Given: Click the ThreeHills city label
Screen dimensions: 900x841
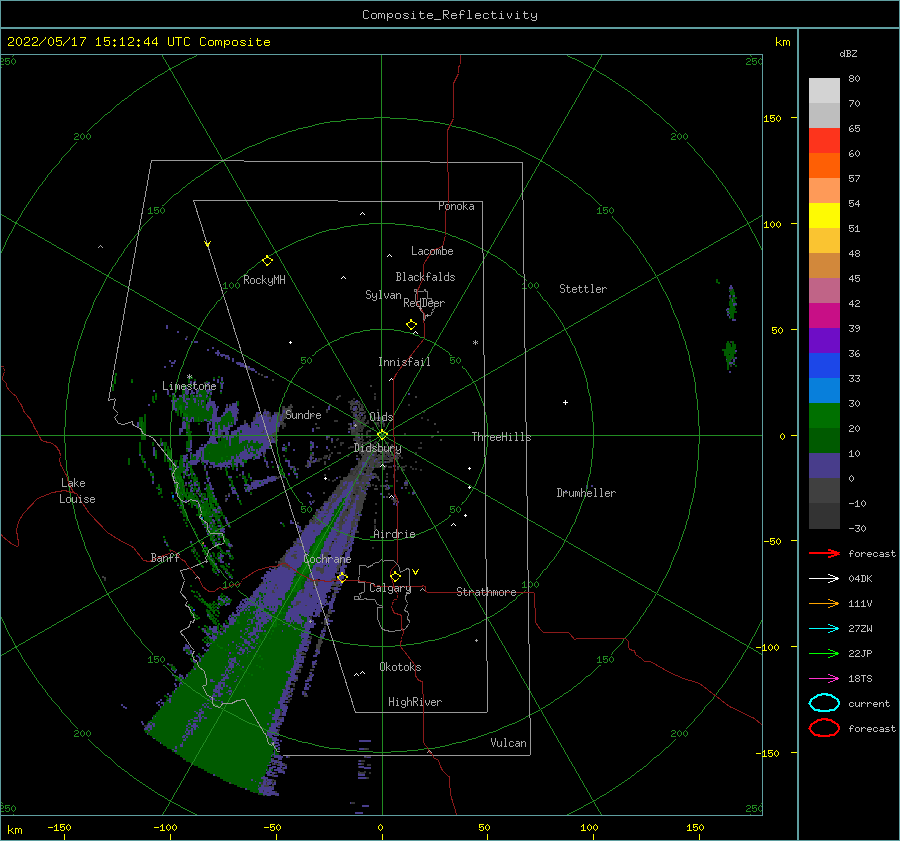Looking at the screenshot, I should click(502, 437).
